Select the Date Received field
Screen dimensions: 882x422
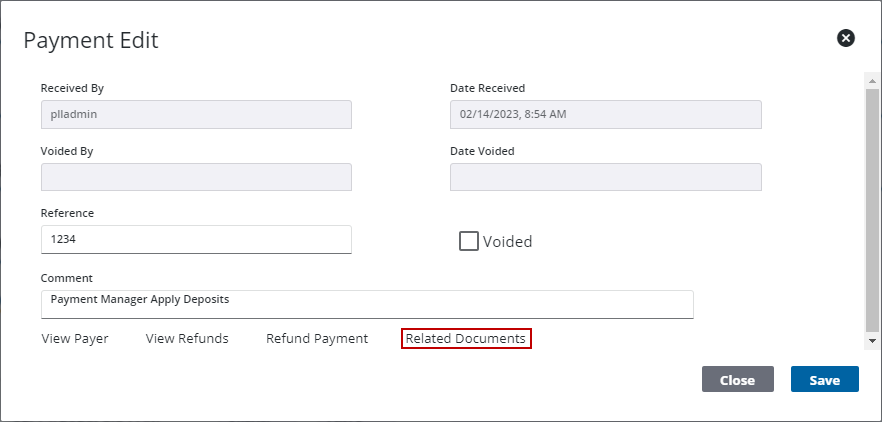(x=605, y=115)
